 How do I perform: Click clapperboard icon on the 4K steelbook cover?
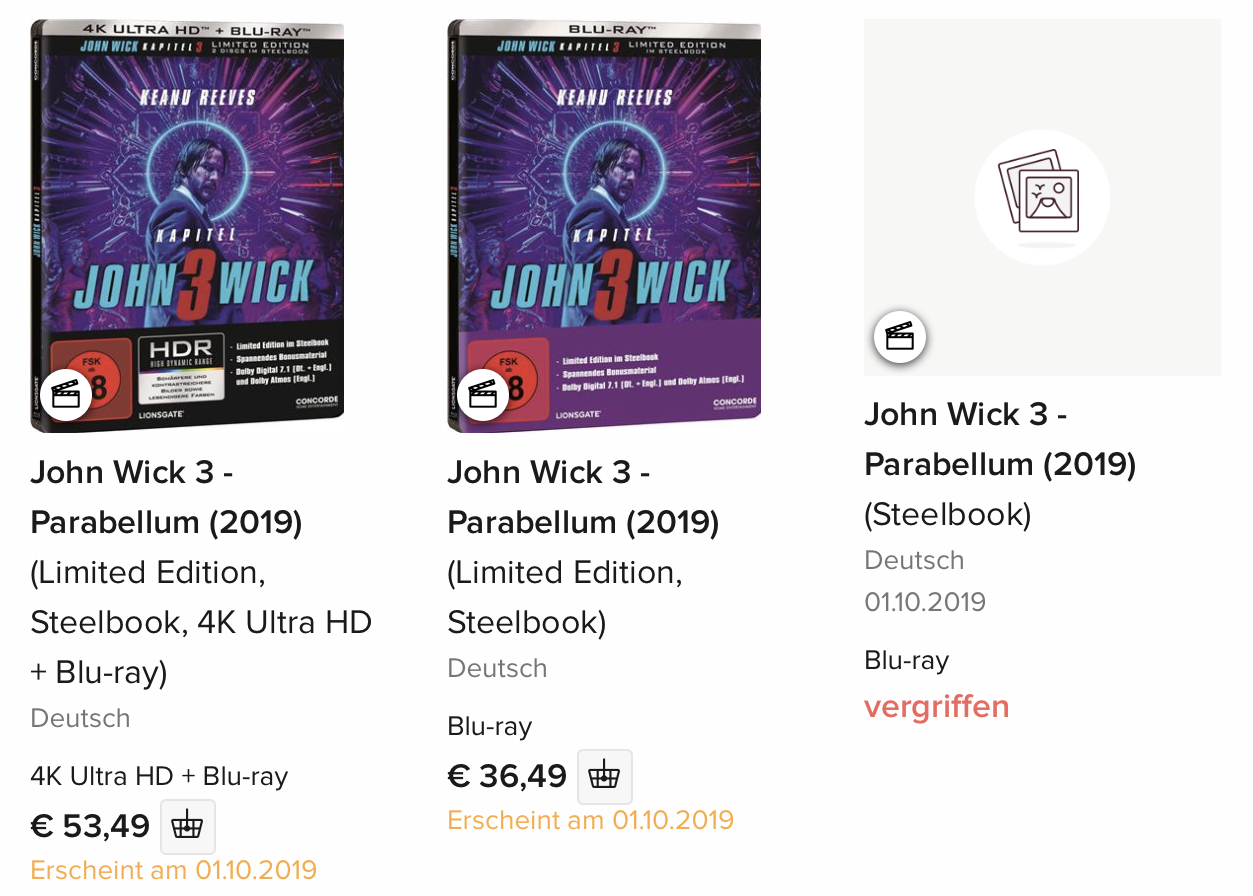[x=66, y=395]
